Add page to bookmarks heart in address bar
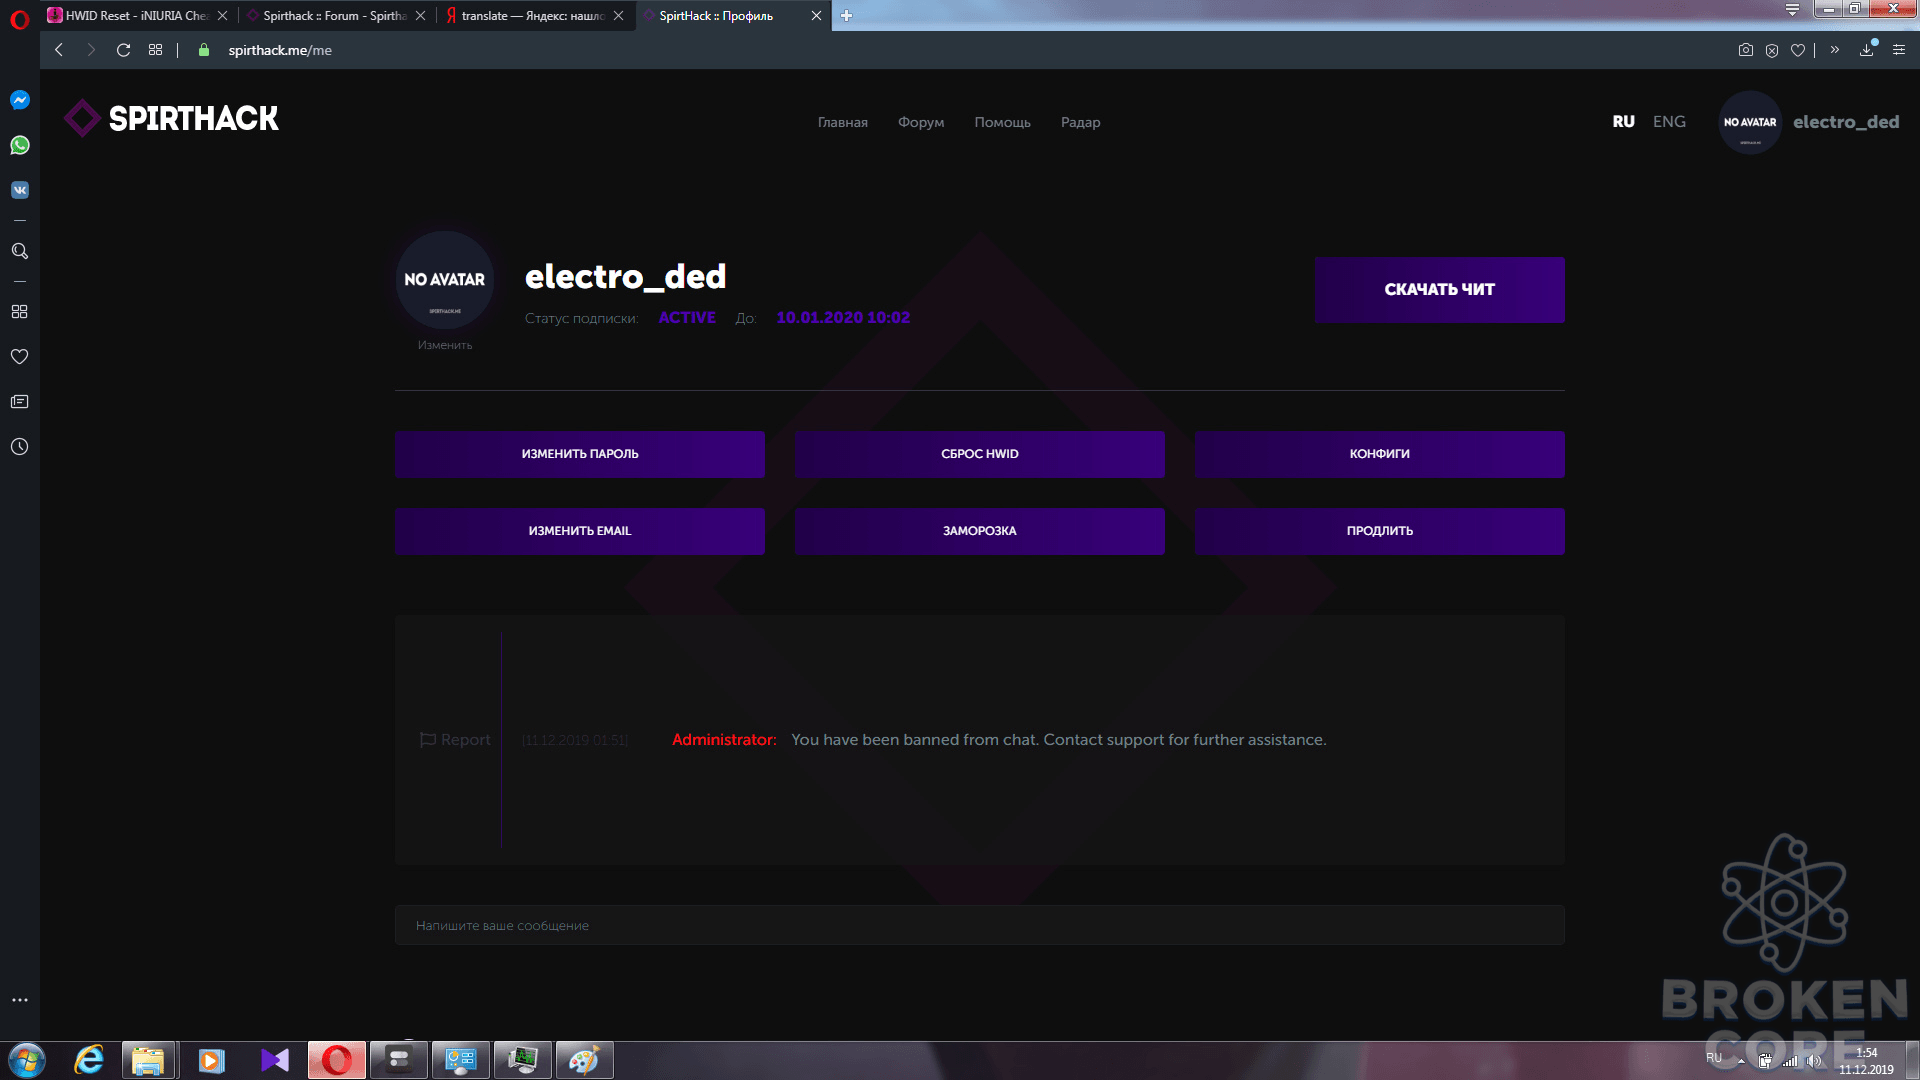1920x1080 pixels. pyautogui.click(x=1798, y=50)
